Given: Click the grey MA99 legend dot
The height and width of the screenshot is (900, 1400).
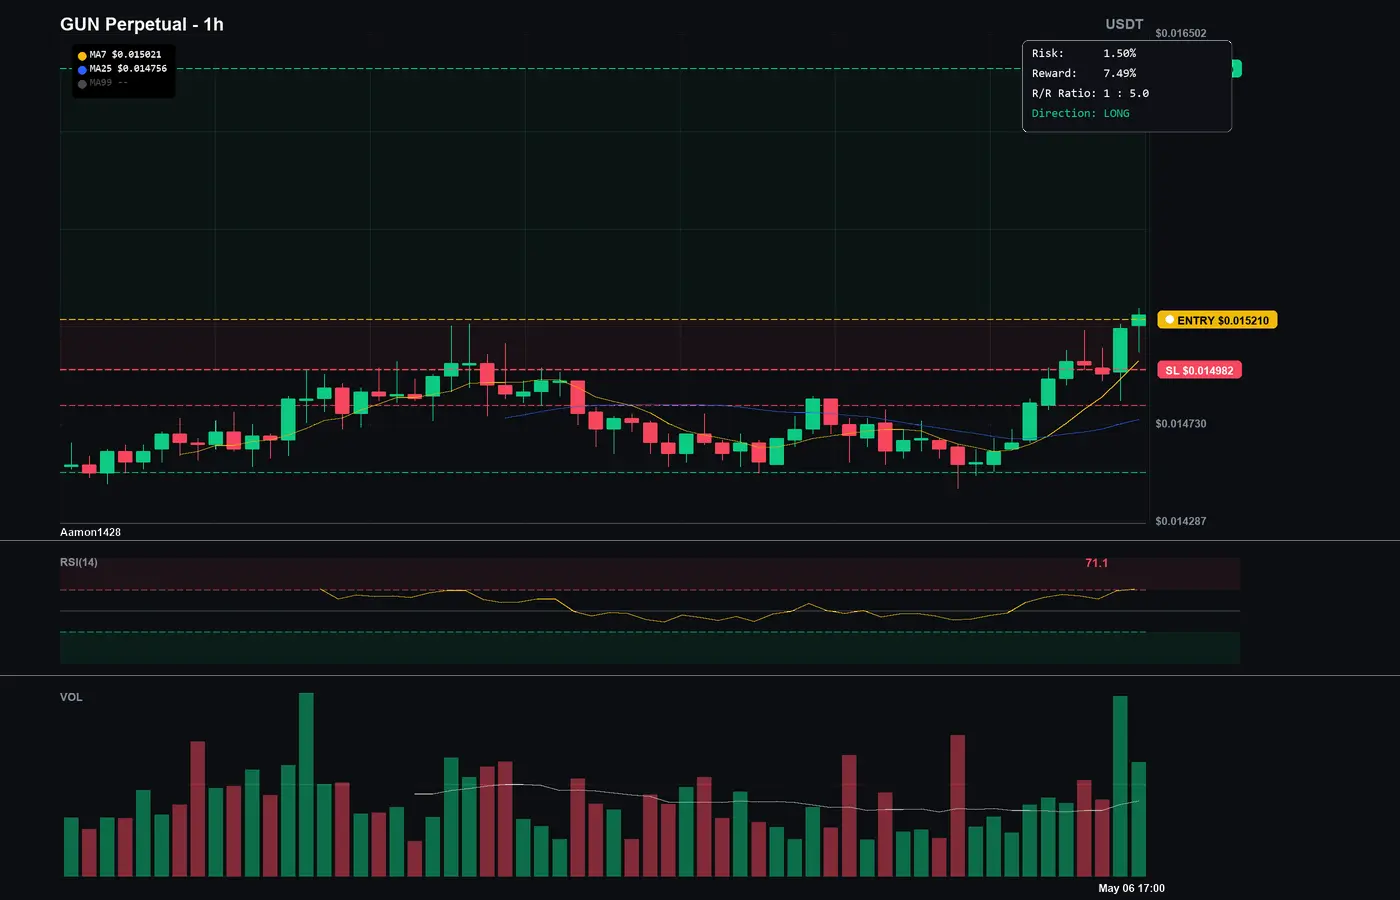Looking at the screenshot, I should 82,84.
